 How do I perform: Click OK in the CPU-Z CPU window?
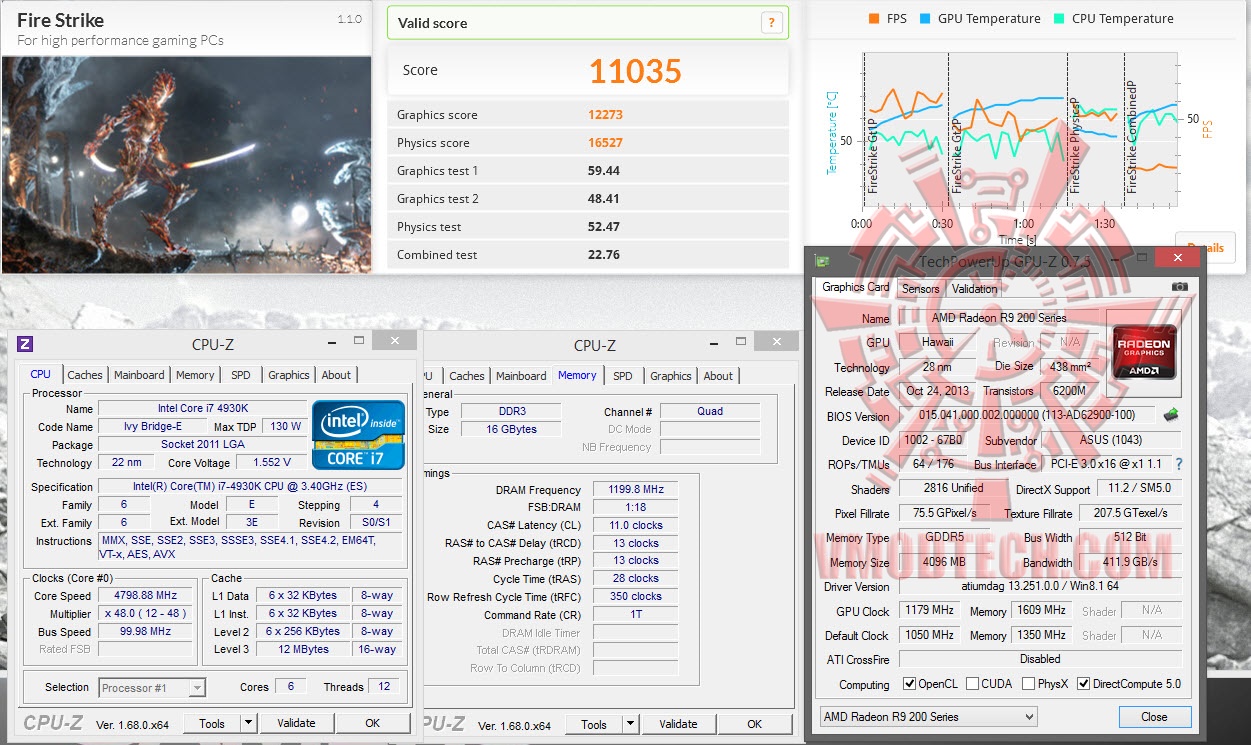pyautogui.click(x=372, y=723)
